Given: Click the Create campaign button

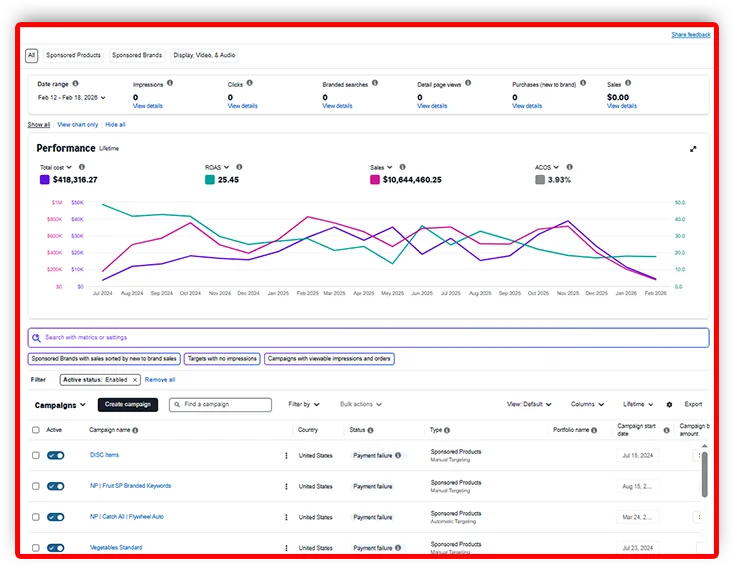Looking at the screenshot, I should tap(128, 404).
